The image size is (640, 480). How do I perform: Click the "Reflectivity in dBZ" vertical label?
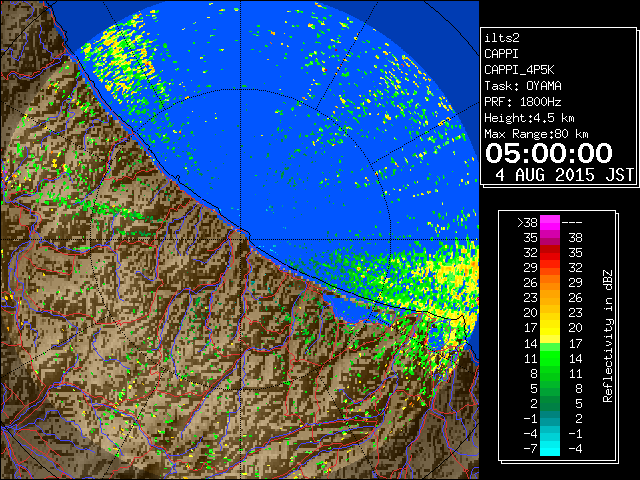point(608,336)
